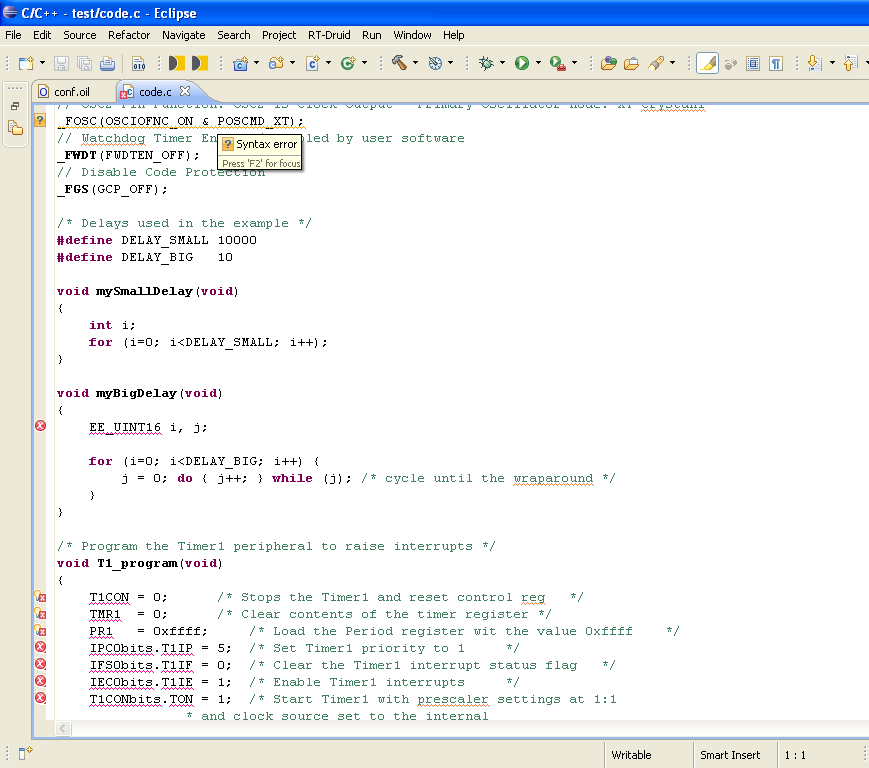
Task: Click the Print toolbar icon
Action: (x=108, y=63)
